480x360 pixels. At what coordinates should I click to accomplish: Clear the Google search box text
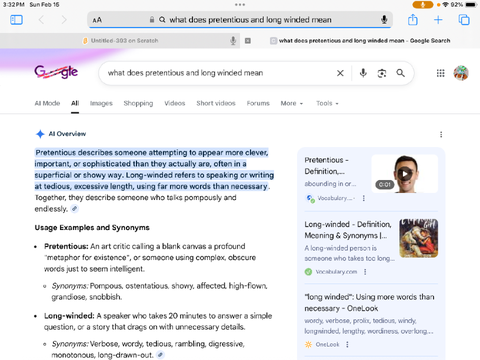340,73
